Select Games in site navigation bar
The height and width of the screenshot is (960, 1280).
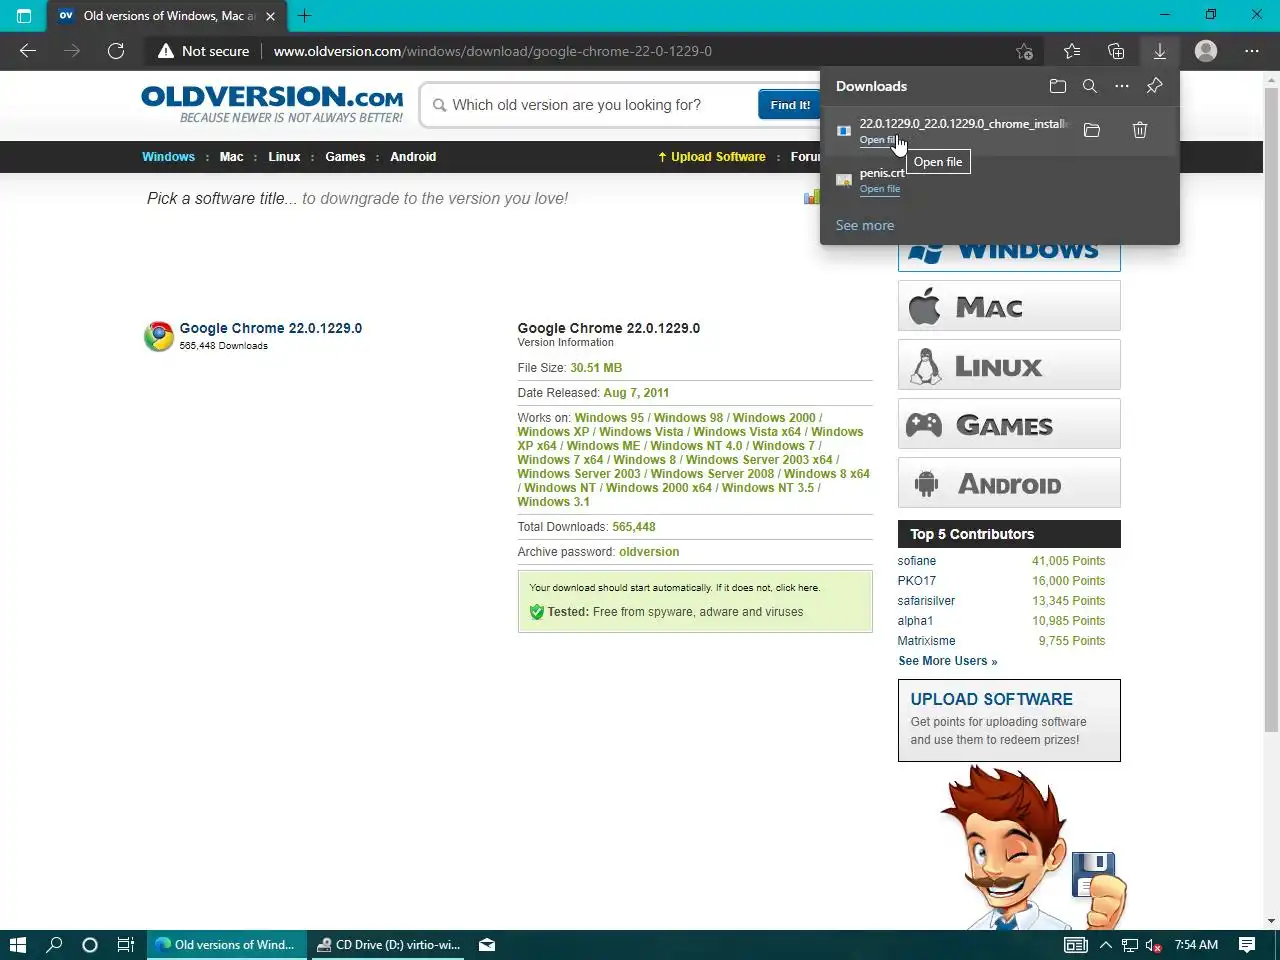(x=345, y=157)
